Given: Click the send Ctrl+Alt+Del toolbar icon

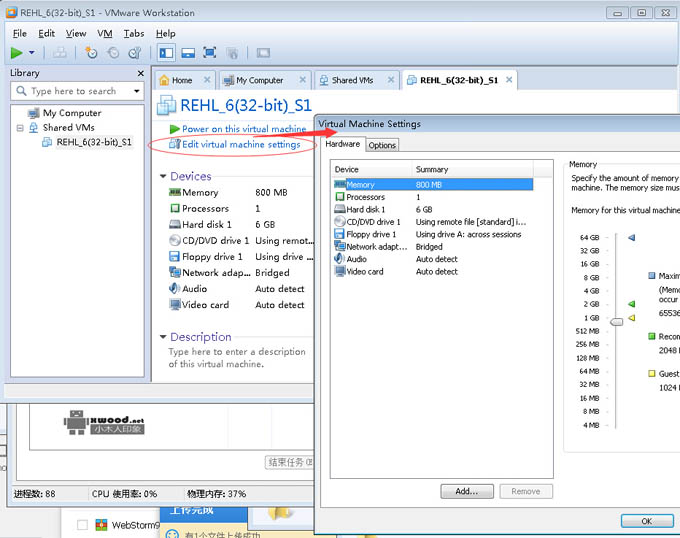Looking at the screenshot, I should click(x=59, y=53).
